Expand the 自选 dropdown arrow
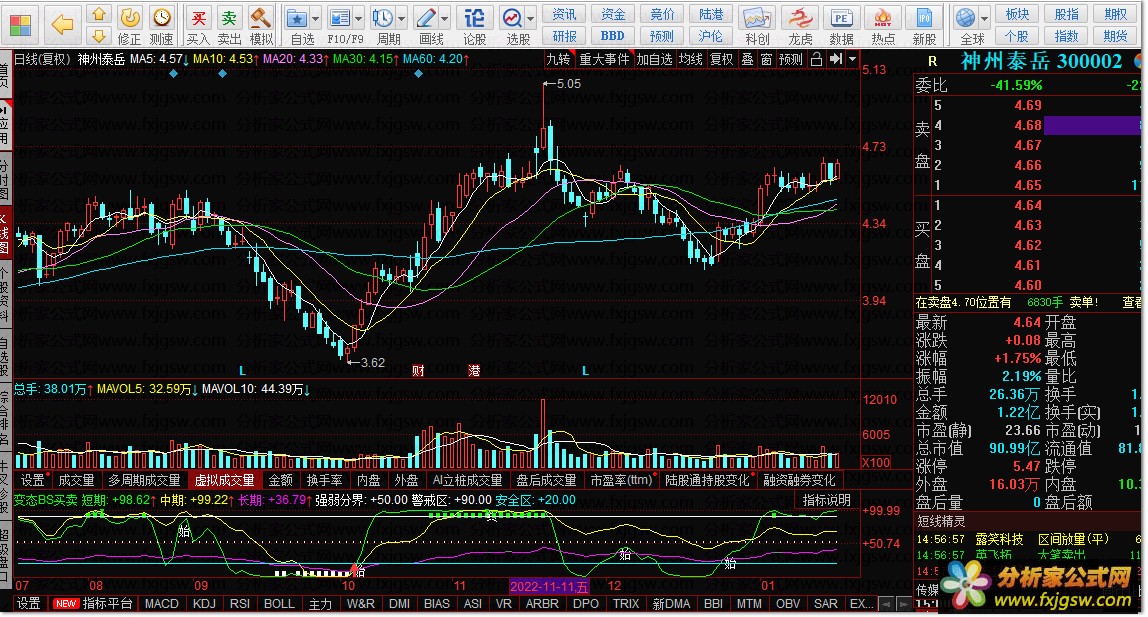This screenshot has width=1148, height=617. click(316, 18)
